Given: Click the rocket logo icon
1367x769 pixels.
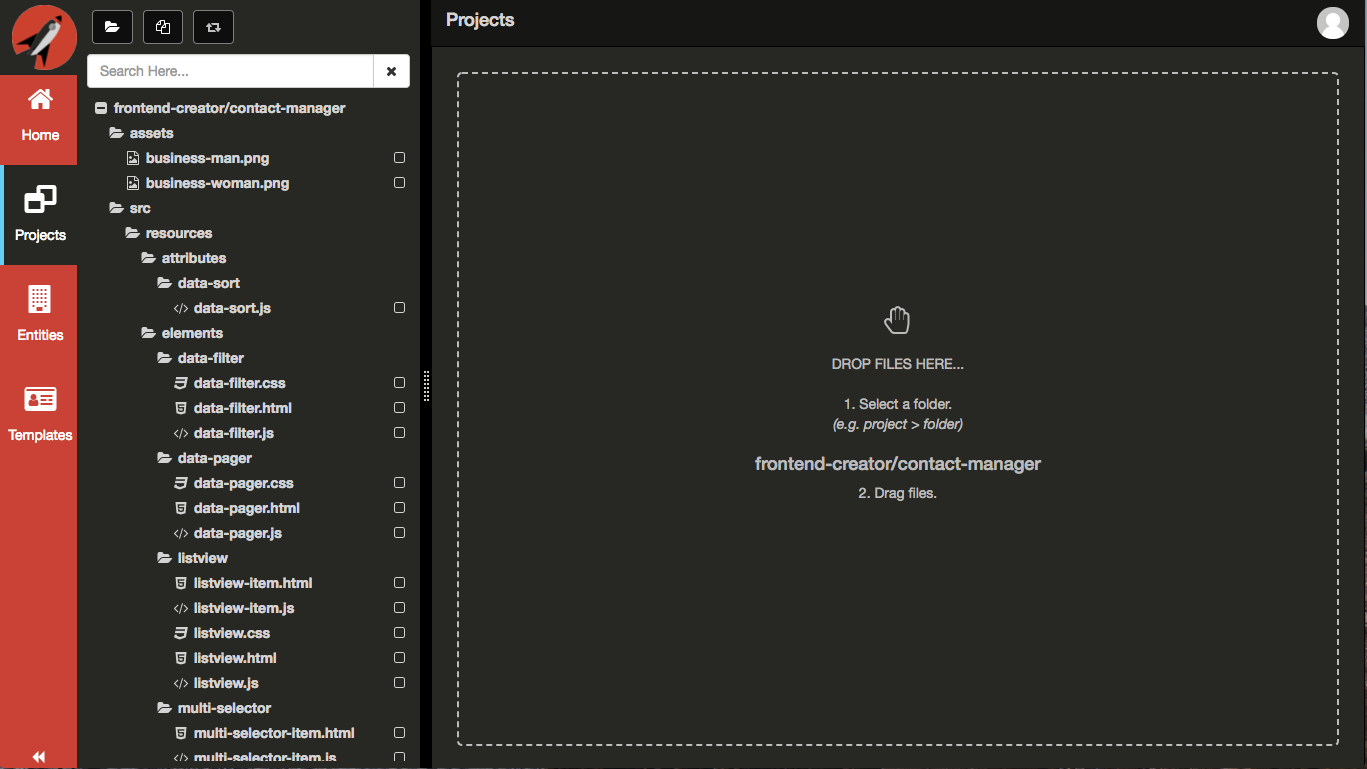Looking at the screenshot, I should pyautogui.click(x=43, y=37).
